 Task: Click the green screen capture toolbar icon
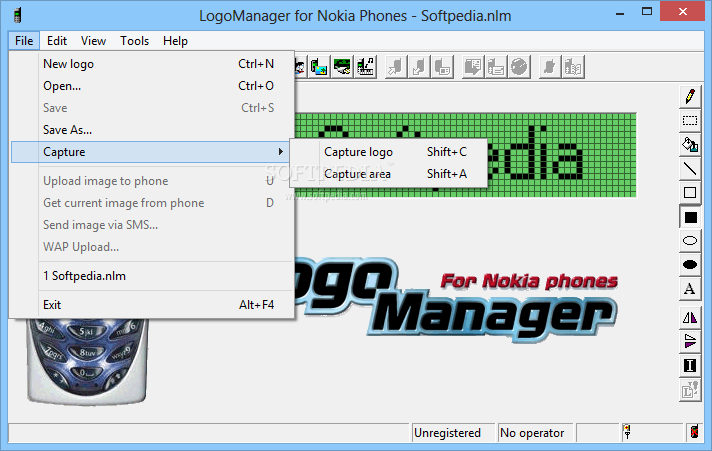(x=342, y=67)
